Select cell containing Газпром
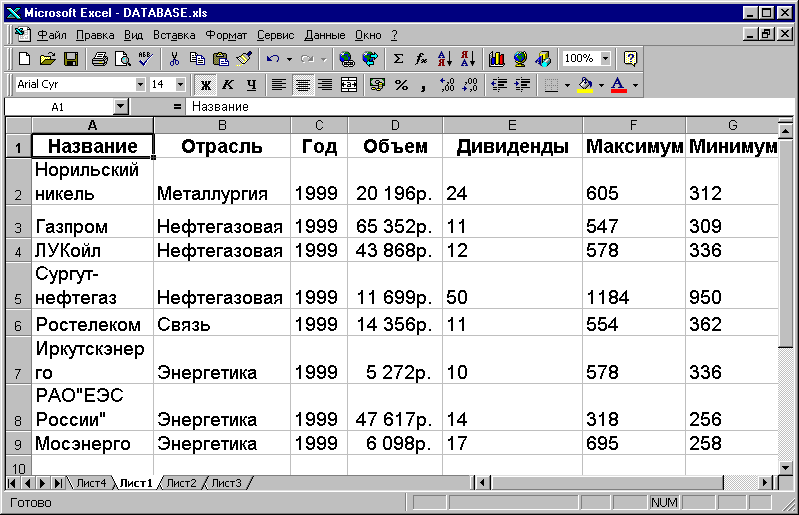The width and height of the screenshot is (799, 515). [x=93, y=222]
